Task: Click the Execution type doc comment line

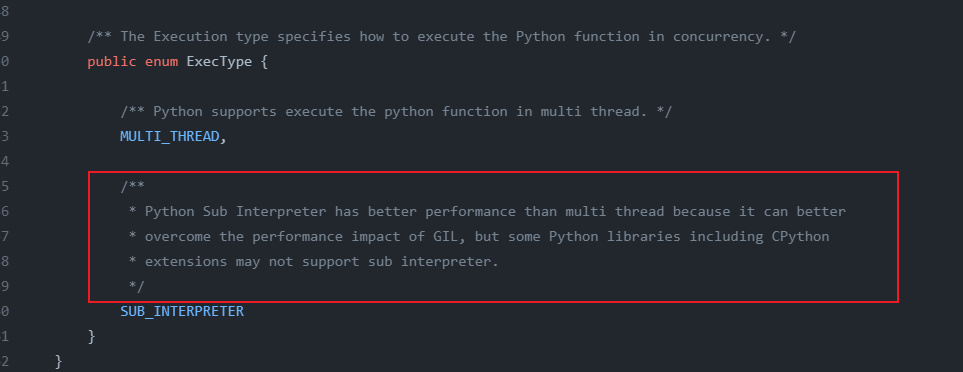Action: [441, 36]
